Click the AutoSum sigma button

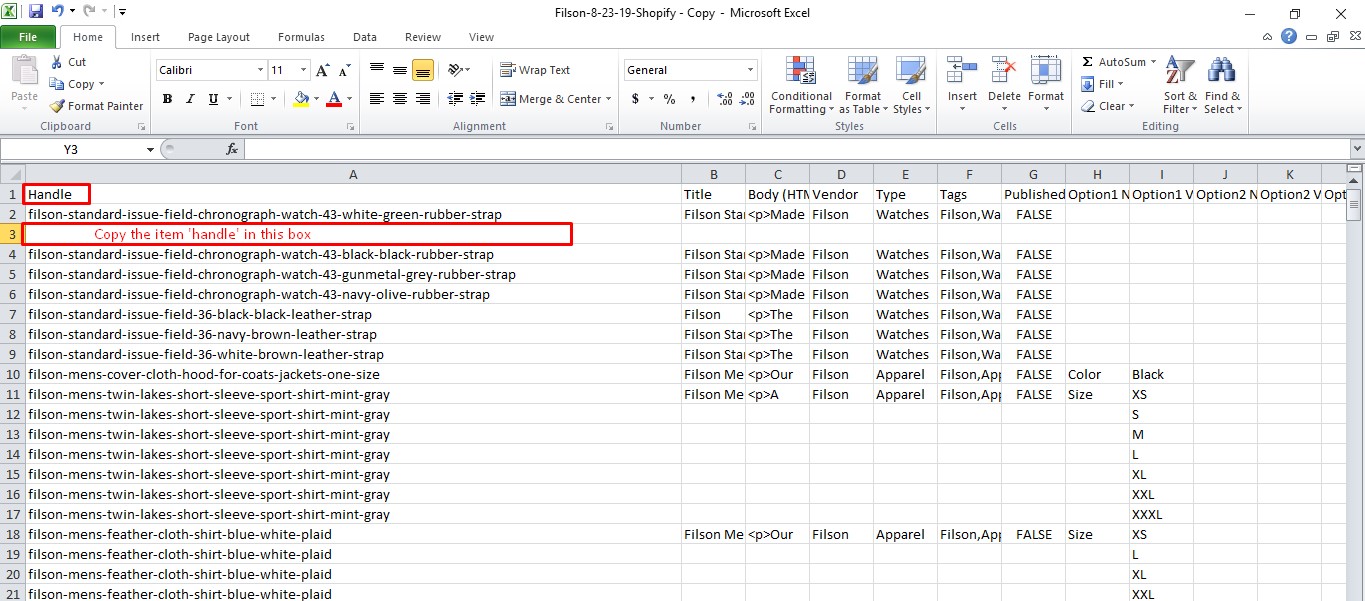pyautogui.click(x=1113, y=62)
